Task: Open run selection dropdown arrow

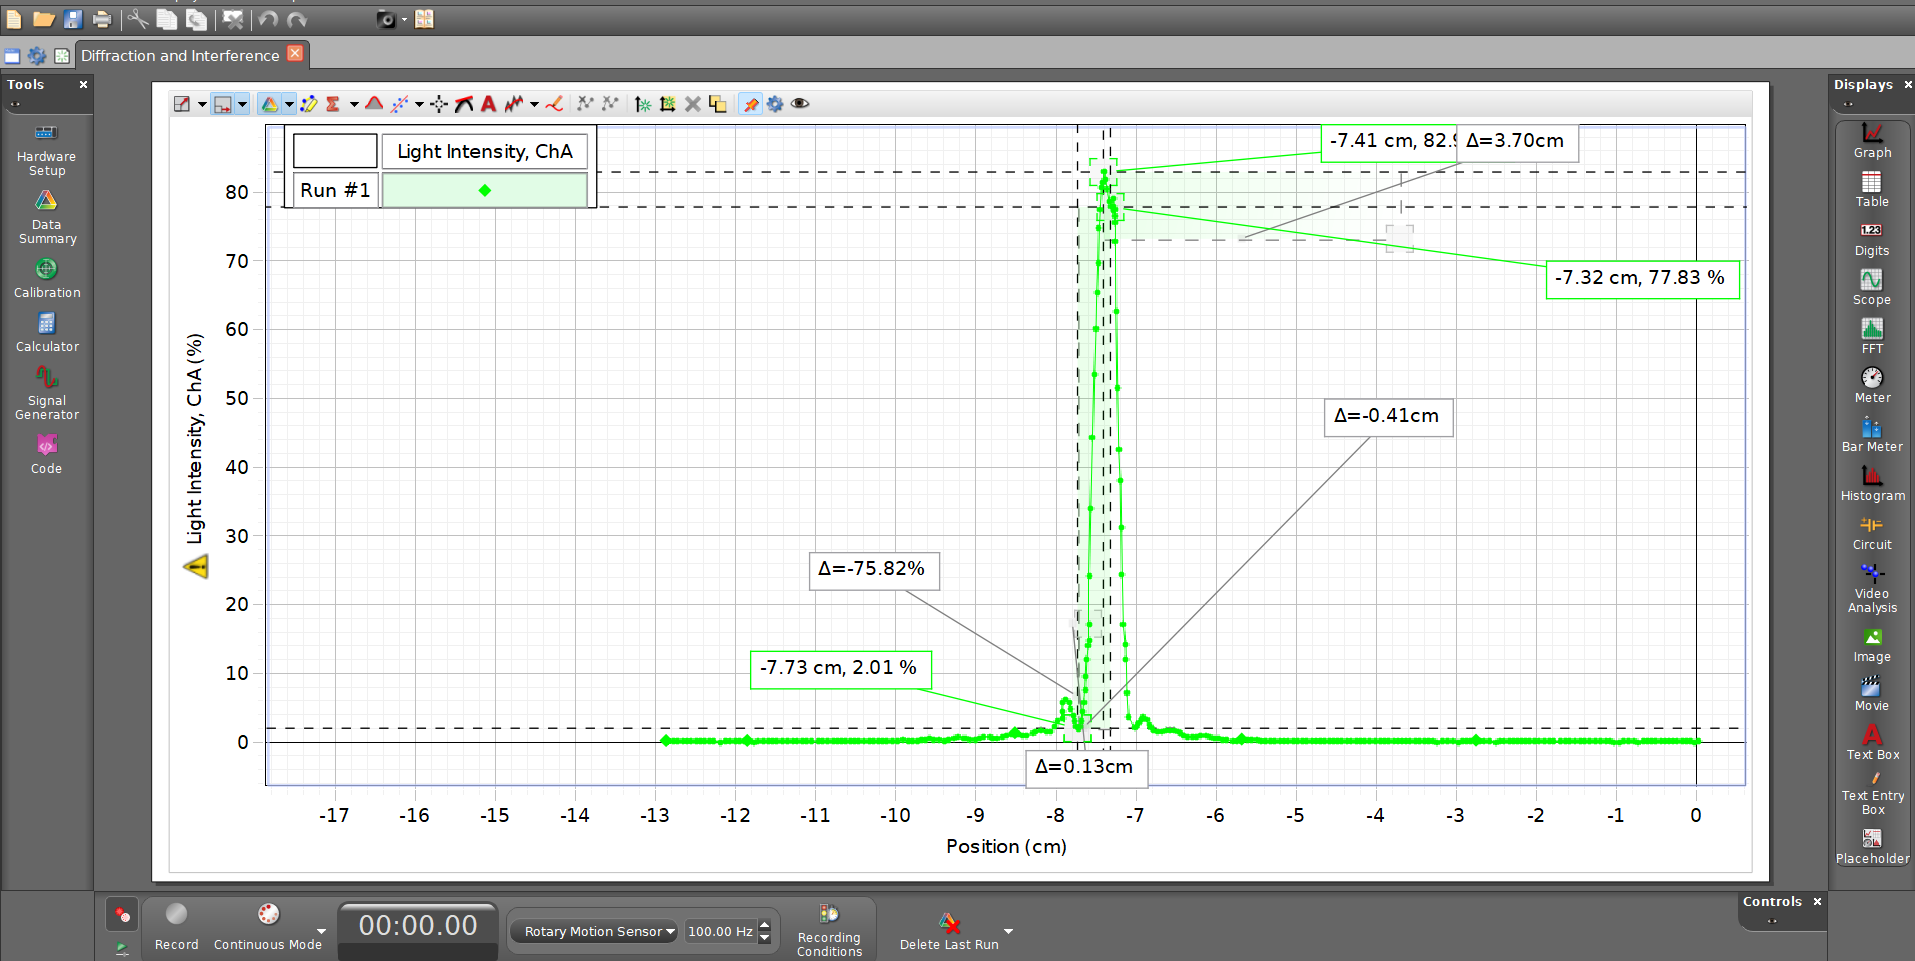Action: point(289,104)
